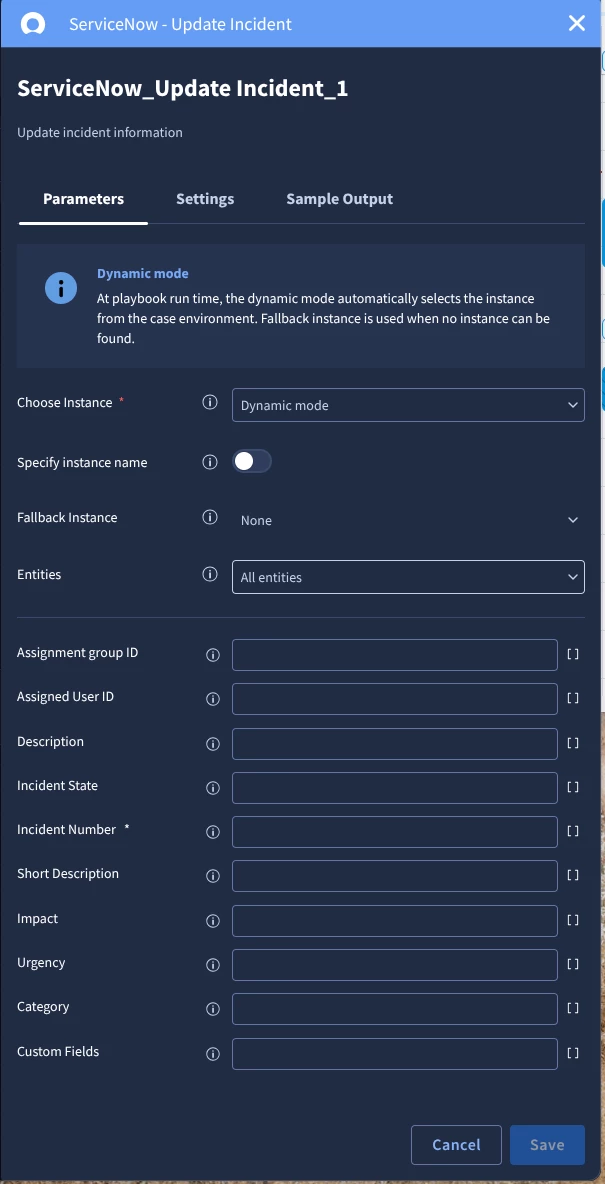Click the info icon beside Entities
This screenshot has height=1184, width=605.
pyautogui.click(x=210, y=574)
